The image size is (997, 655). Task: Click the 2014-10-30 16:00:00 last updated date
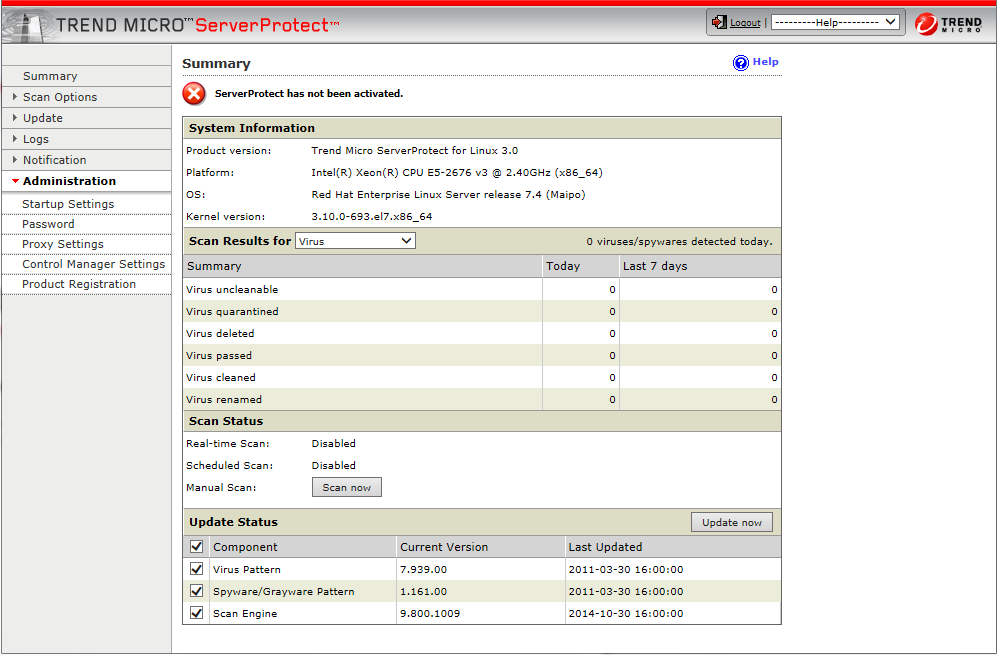point(626,614)
